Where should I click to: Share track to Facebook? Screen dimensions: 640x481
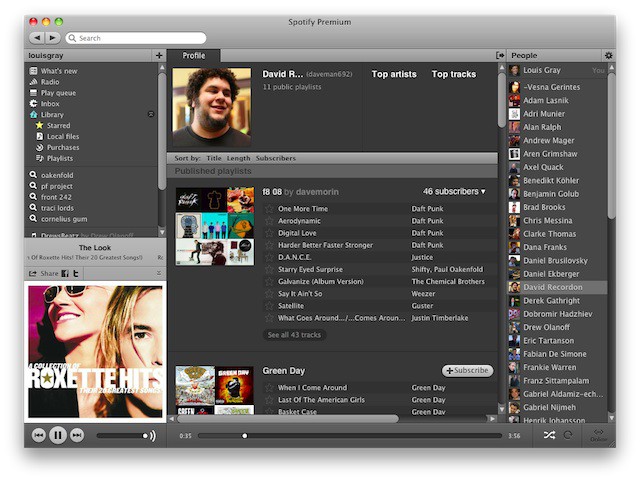point(65,274)
